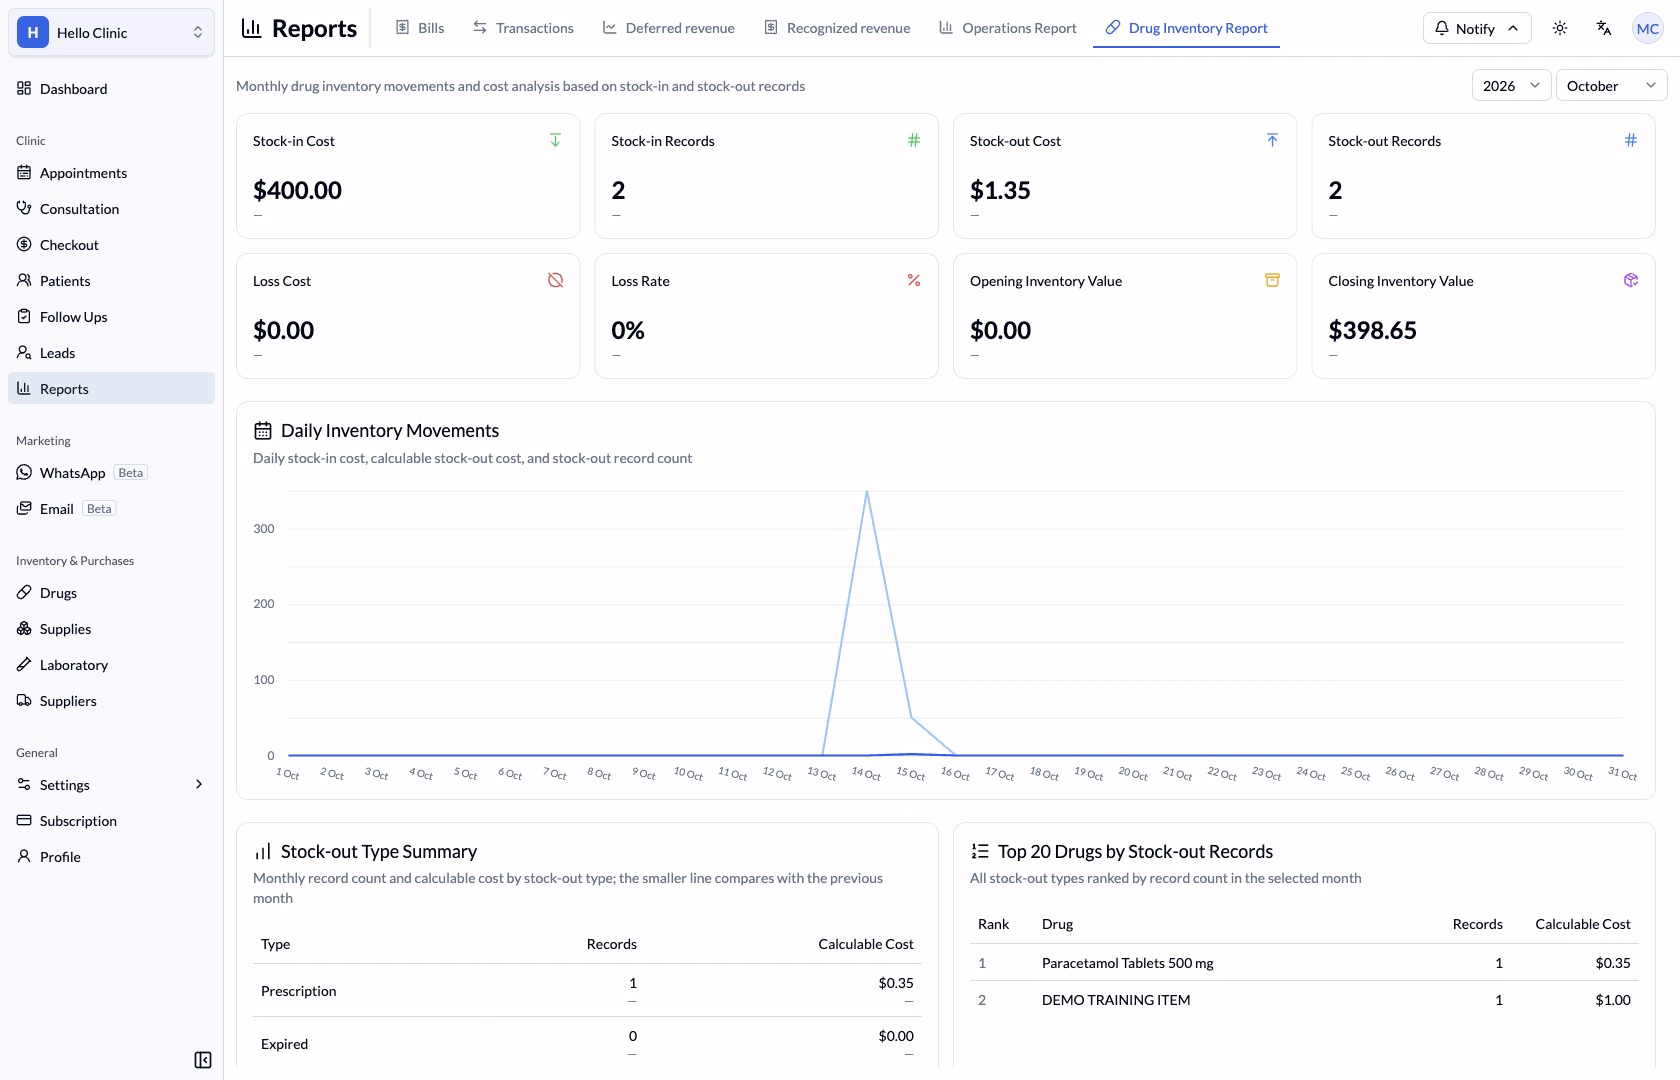The image size is (1680, 1080).
Task: Select Reports in the sidebar
Action: tap(111, 389)
